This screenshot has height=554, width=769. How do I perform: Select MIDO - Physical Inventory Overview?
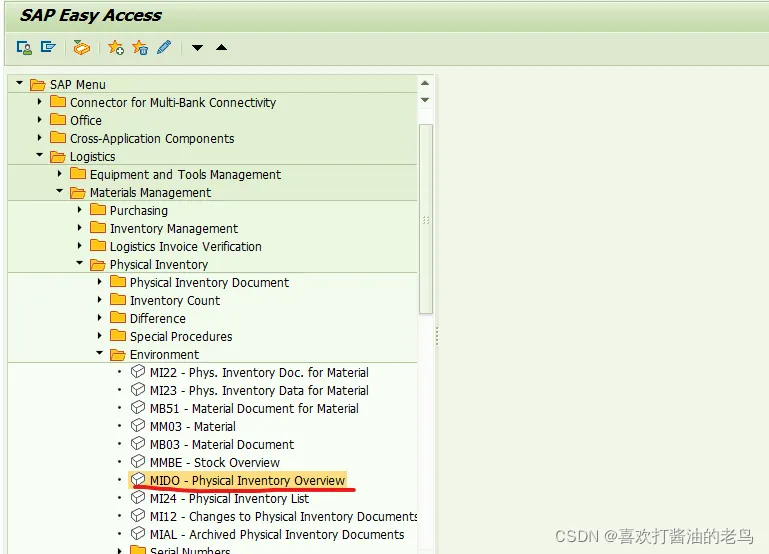point(248,480)
